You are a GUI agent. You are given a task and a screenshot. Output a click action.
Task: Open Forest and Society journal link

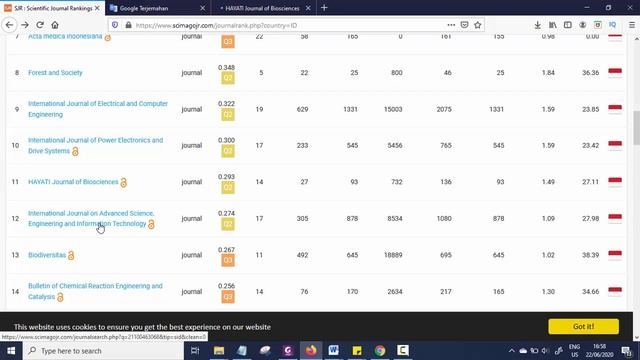55,73
